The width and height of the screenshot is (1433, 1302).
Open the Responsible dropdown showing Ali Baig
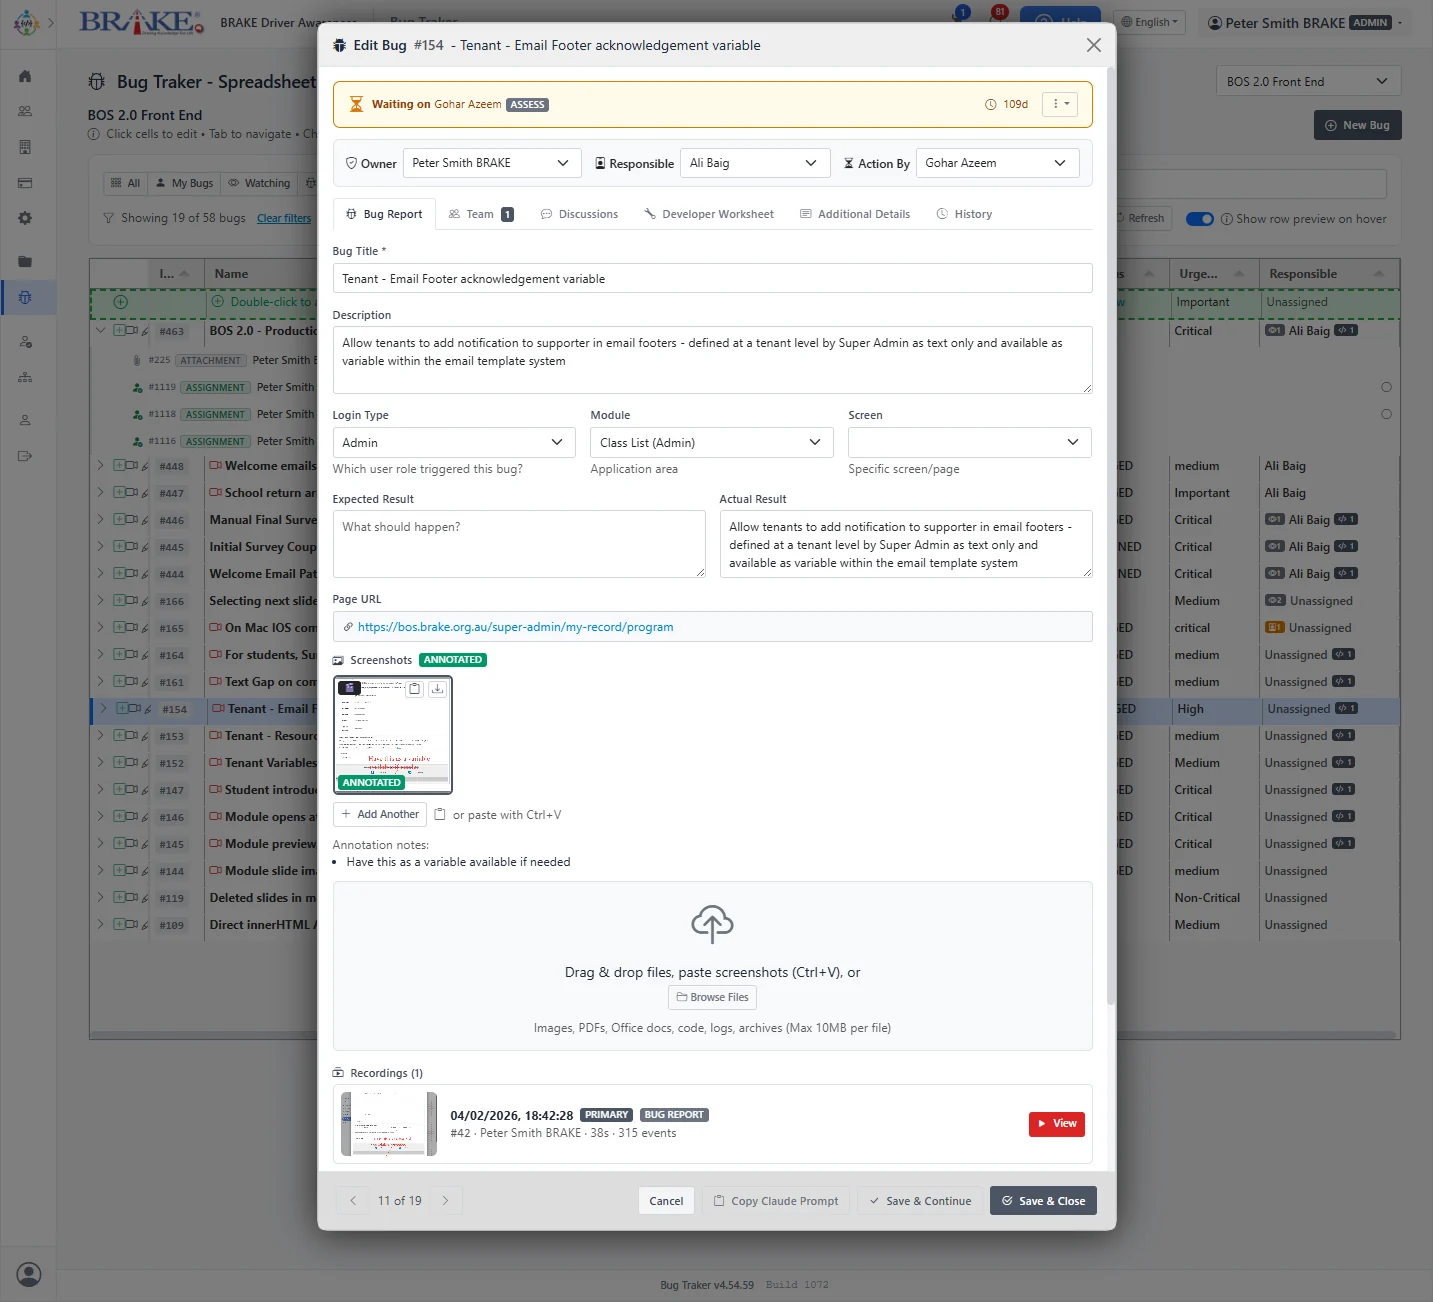tap(755, 163)
